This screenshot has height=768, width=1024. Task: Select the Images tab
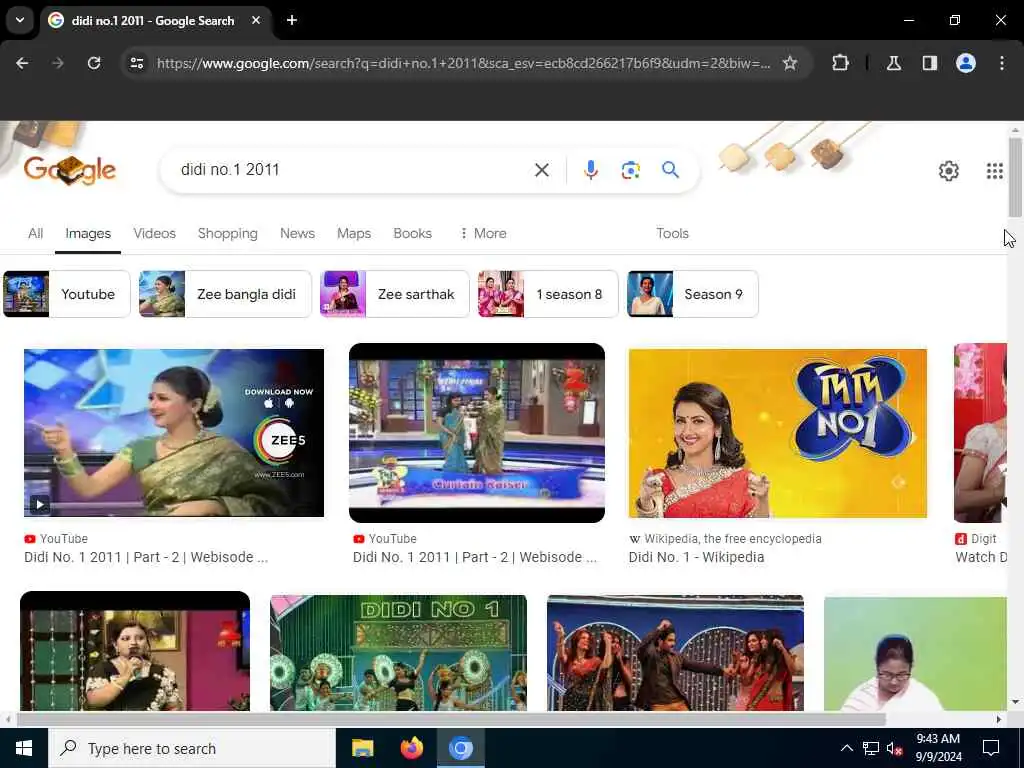point(88,233)
